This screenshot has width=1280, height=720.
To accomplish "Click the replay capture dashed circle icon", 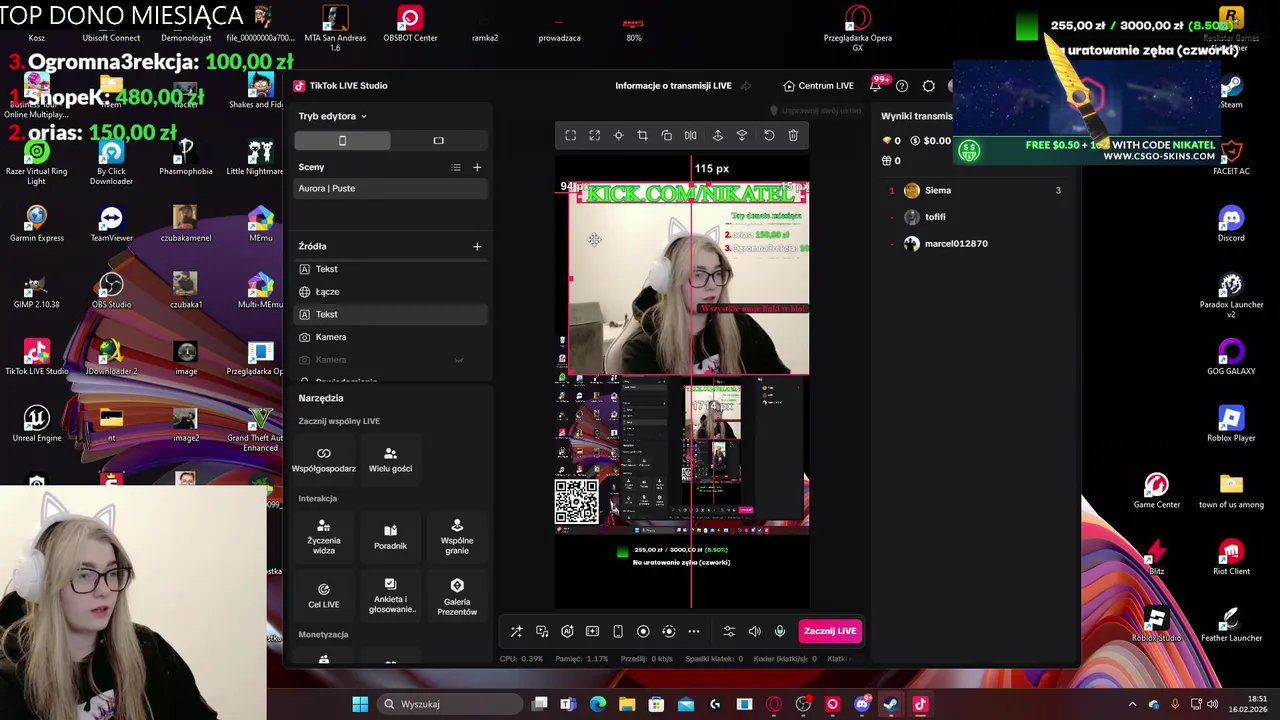I will (668, 631).
